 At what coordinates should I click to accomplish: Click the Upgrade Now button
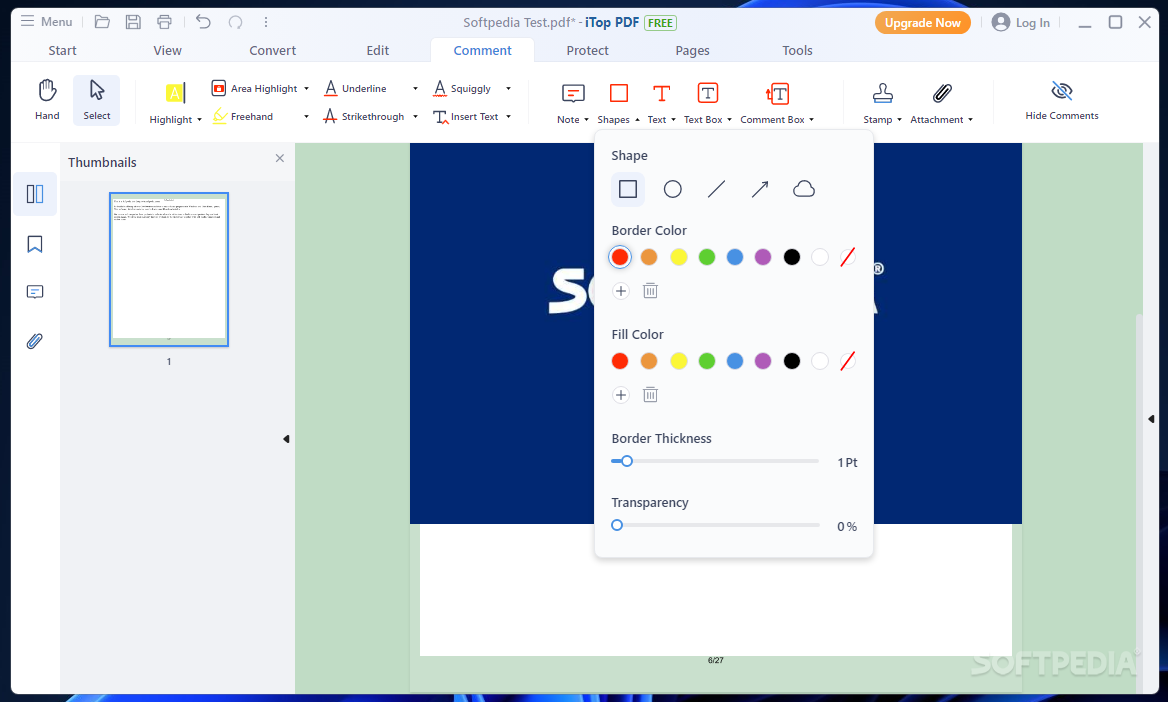[x=922, y=23]
